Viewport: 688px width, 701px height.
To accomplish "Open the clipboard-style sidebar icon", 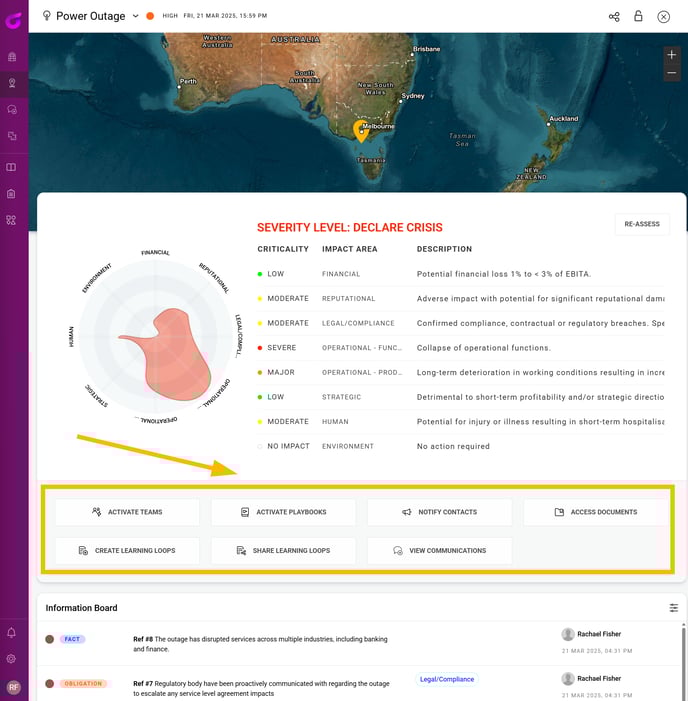I will click(11, 194).
